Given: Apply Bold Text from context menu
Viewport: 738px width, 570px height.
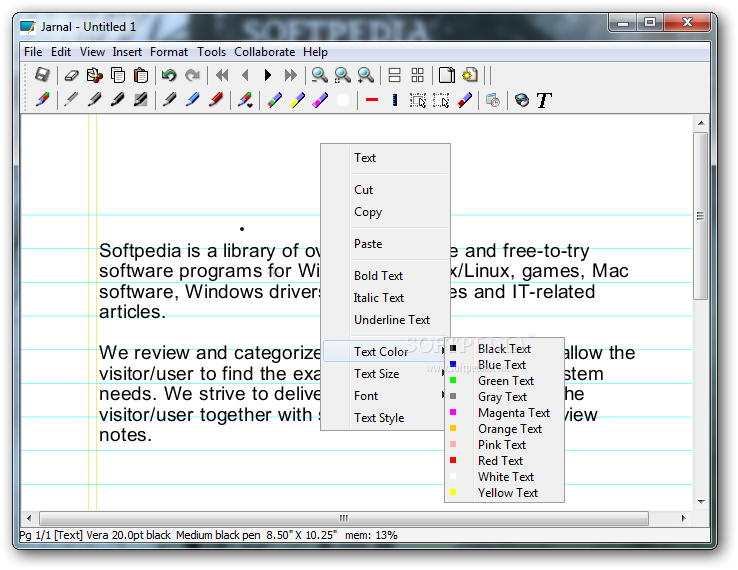Looking at the screenshot, I should [385, 276].
